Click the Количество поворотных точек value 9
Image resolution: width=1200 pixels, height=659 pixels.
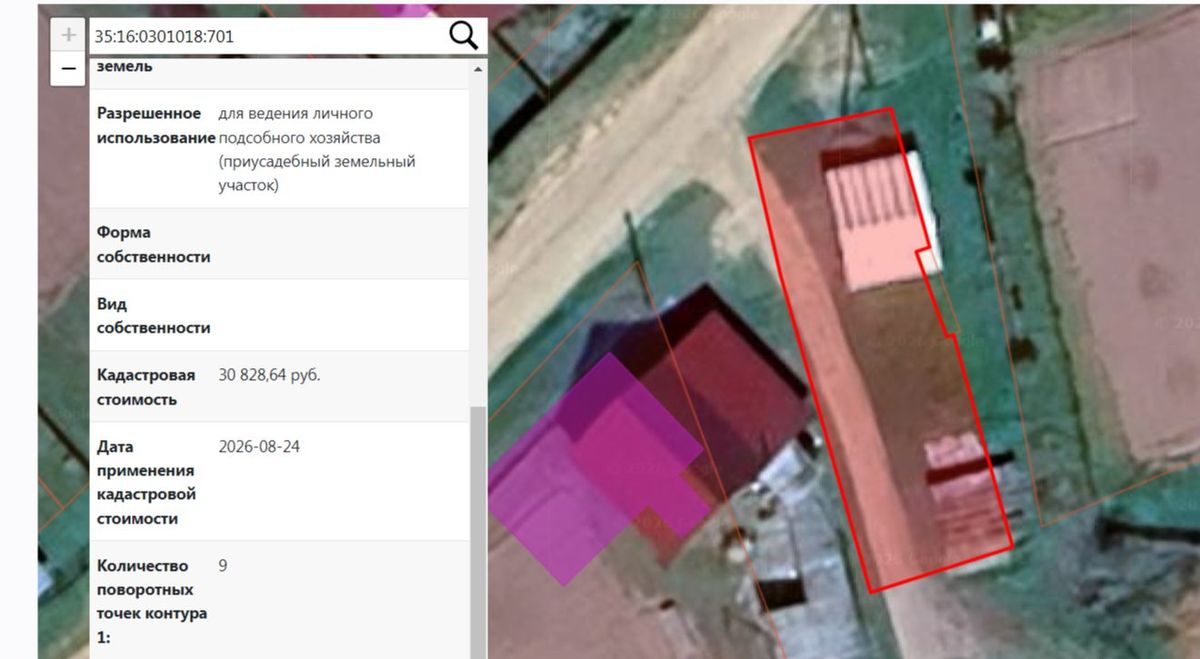coord(222,566)
